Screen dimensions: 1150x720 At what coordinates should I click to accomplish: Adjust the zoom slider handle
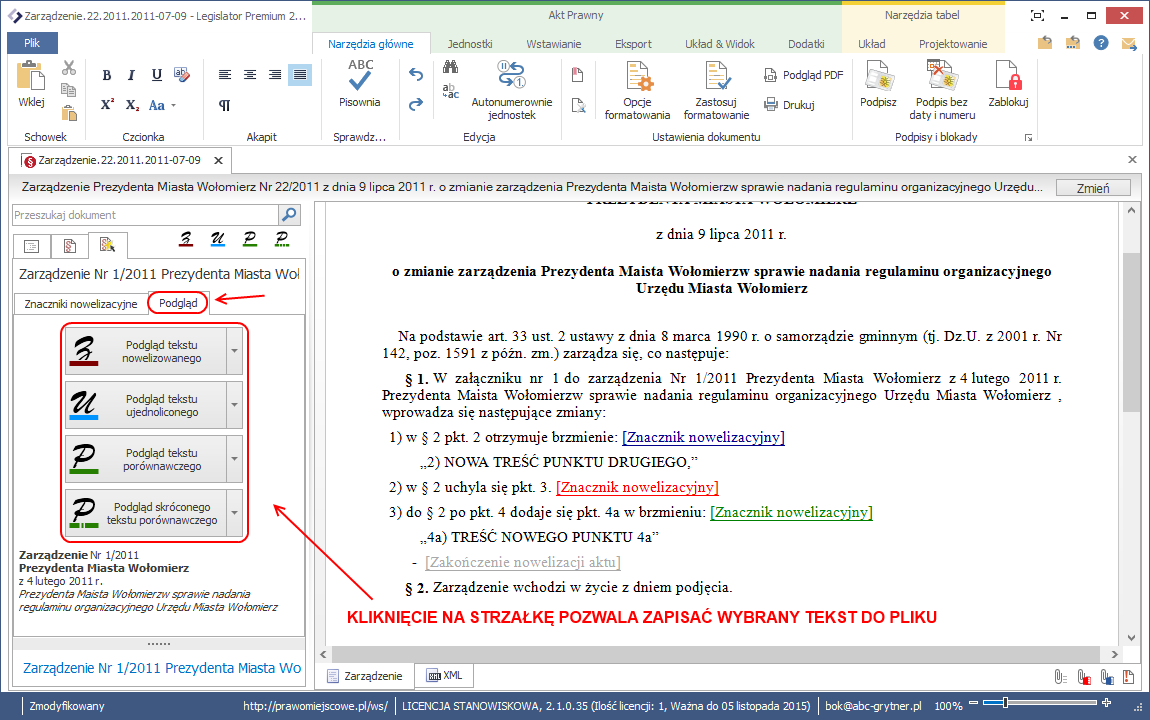coord(1006,703)
